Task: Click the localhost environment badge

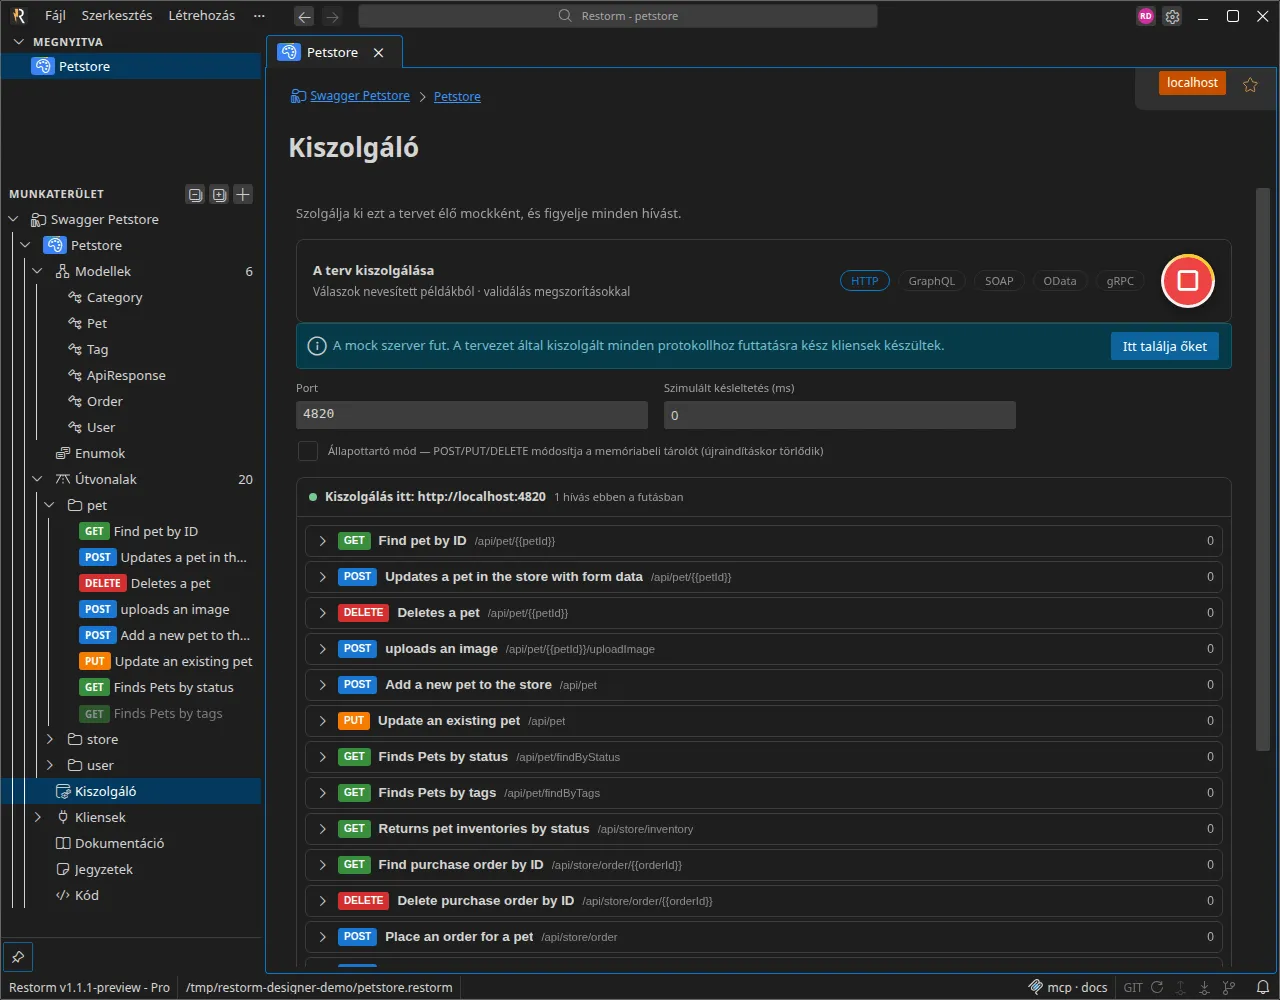Action: pos(1193,83)
